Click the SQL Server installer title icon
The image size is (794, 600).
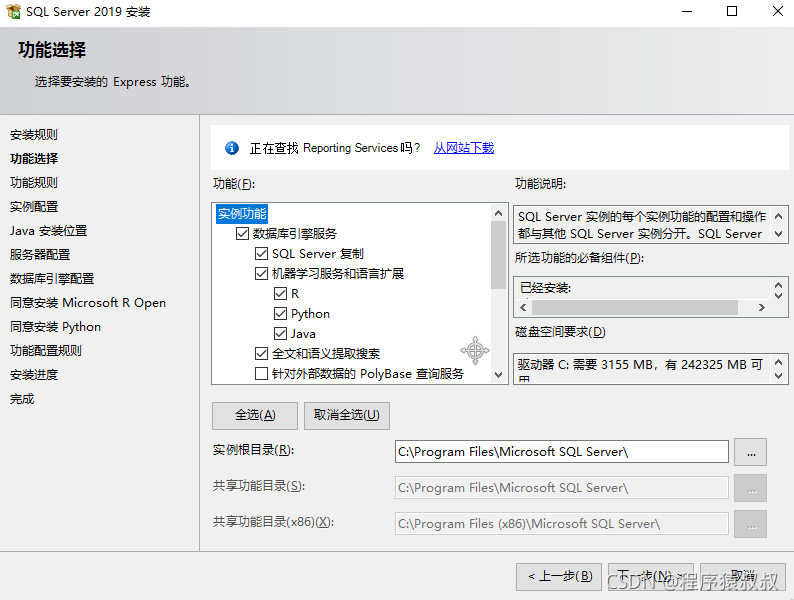14,11
